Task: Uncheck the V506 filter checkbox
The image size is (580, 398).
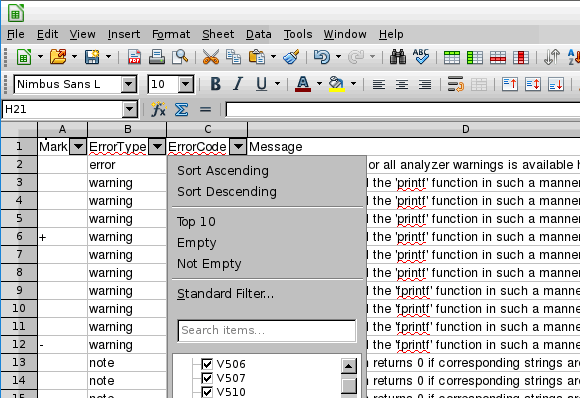Action: point(207,364)
